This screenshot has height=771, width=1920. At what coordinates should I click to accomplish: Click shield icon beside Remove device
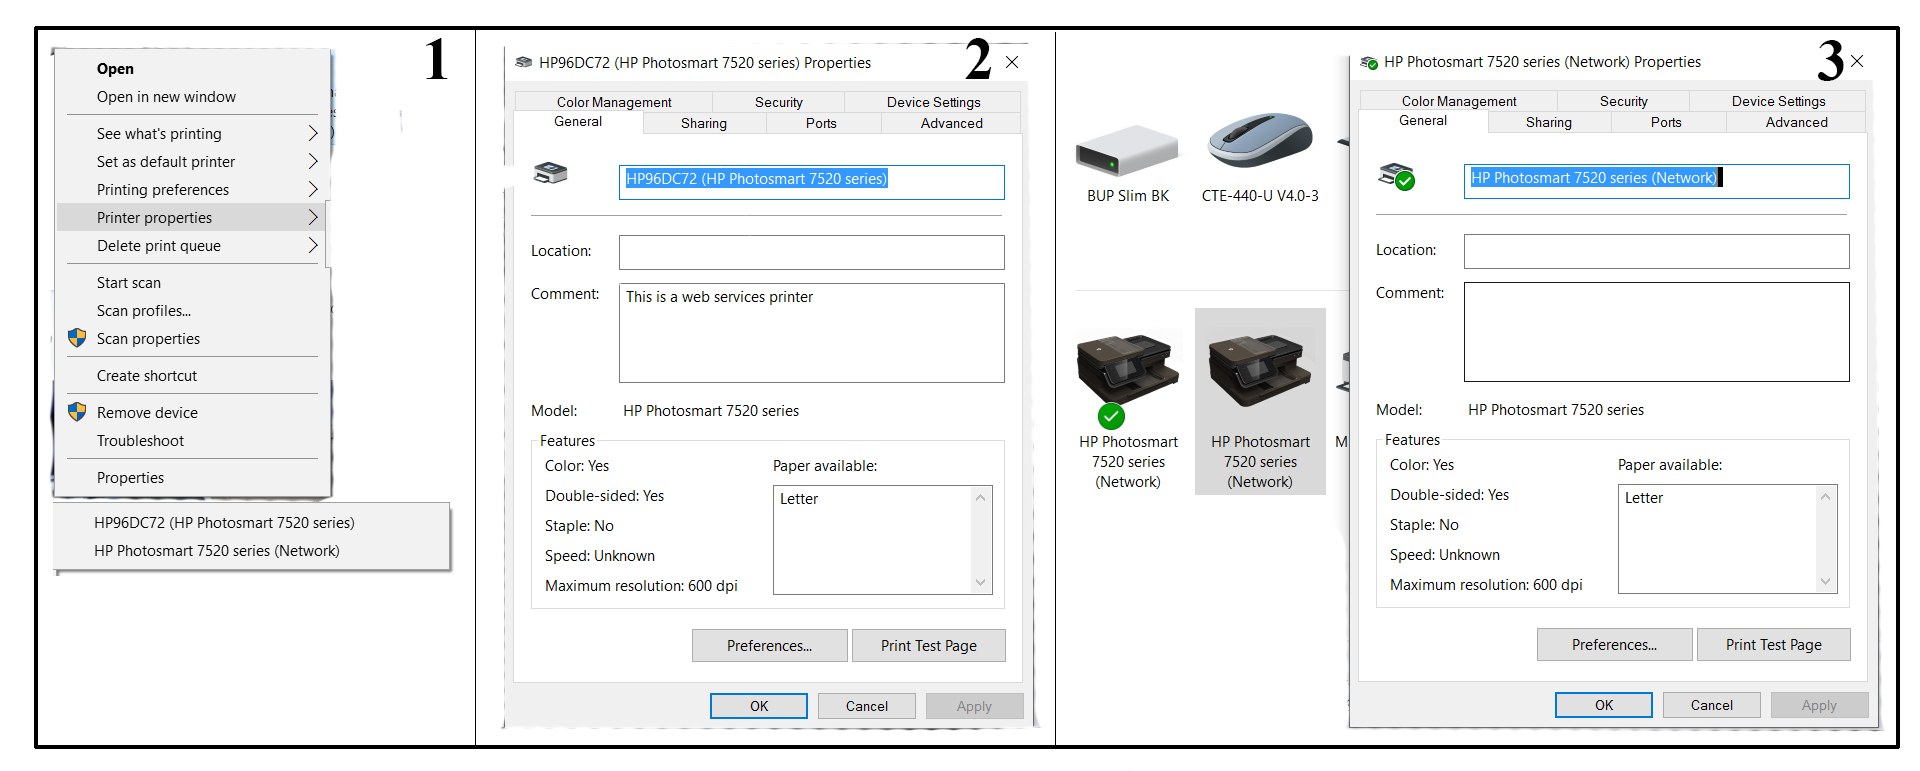click(77, 412)
